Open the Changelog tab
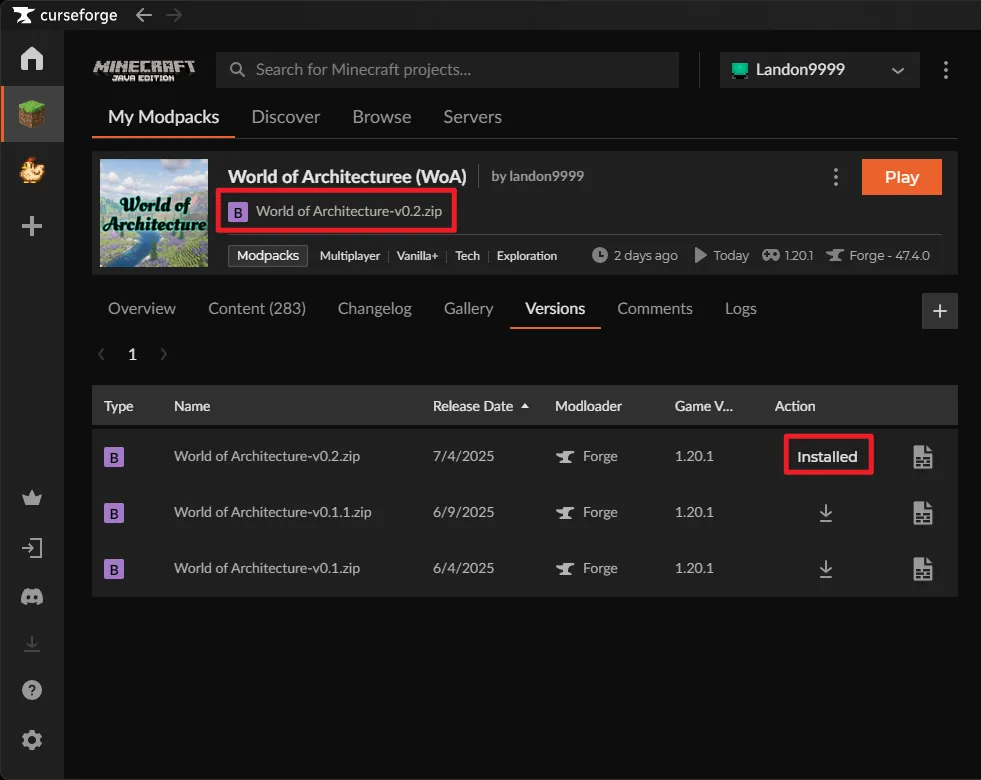Screen dimensions: 981x780 point(374,308)
